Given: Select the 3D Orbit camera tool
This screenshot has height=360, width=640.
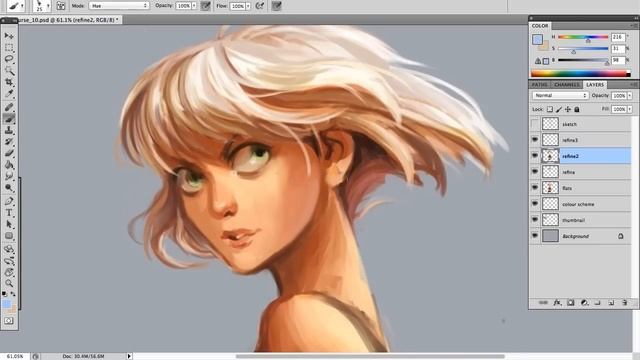Looking at the screenshot, I should pyautogui.click(x=9, y=260).
